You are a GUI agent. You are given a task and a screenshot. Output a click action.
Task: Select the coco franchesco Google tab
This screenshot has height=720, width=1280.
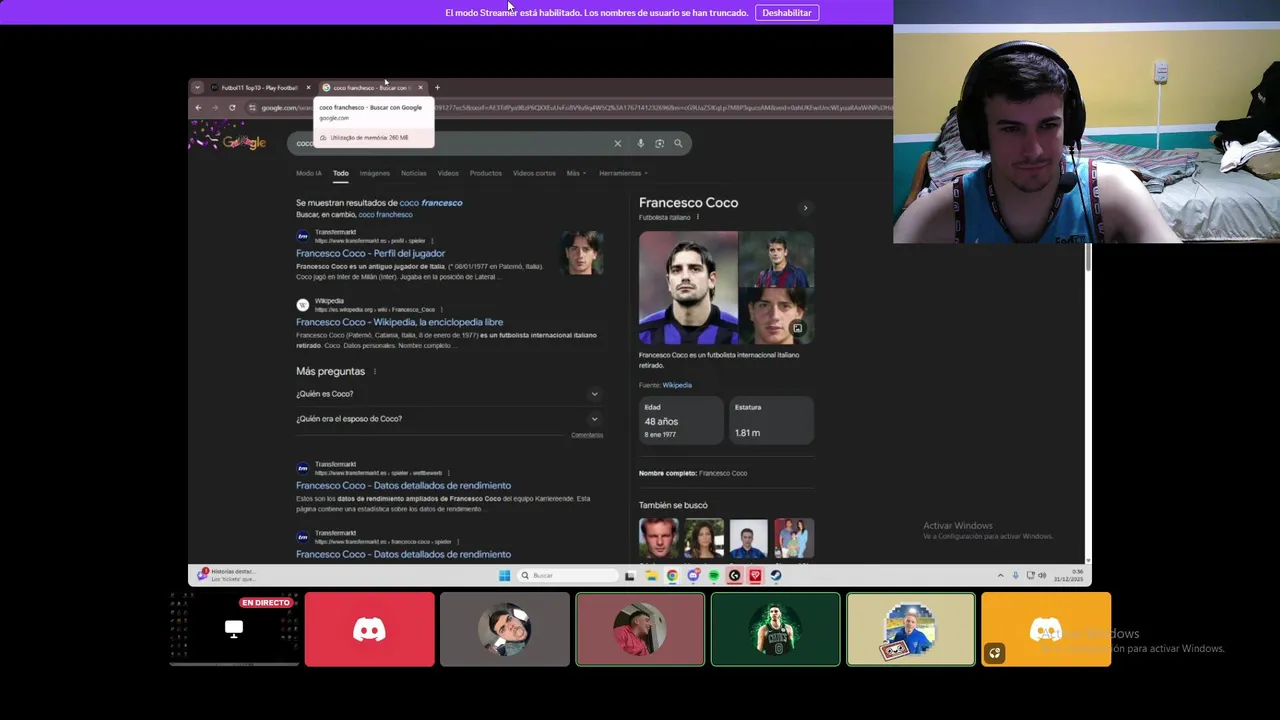point(372,88)
